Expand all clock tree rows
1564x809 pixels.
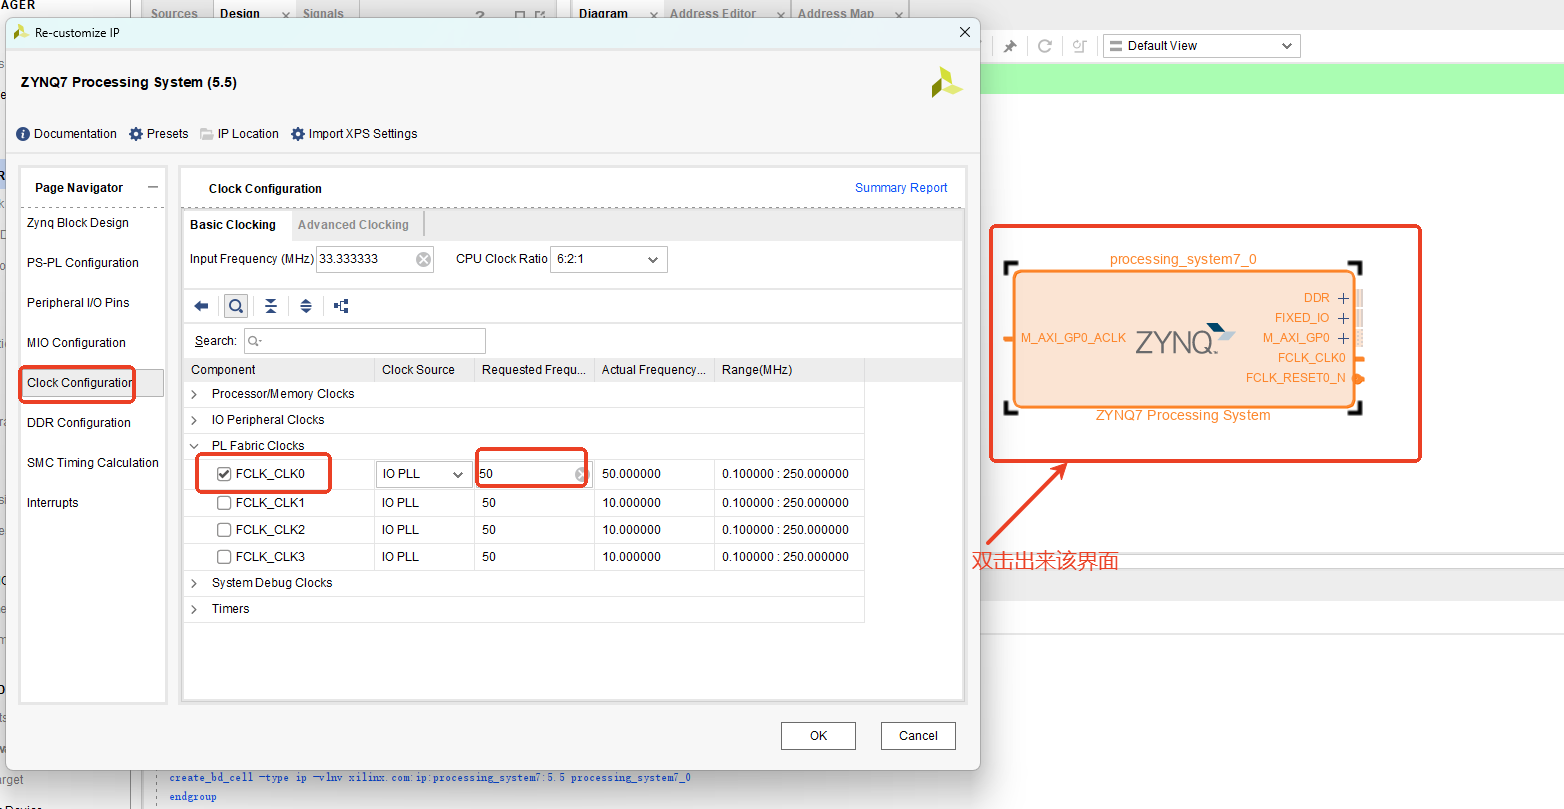click(x=306, y=306)
